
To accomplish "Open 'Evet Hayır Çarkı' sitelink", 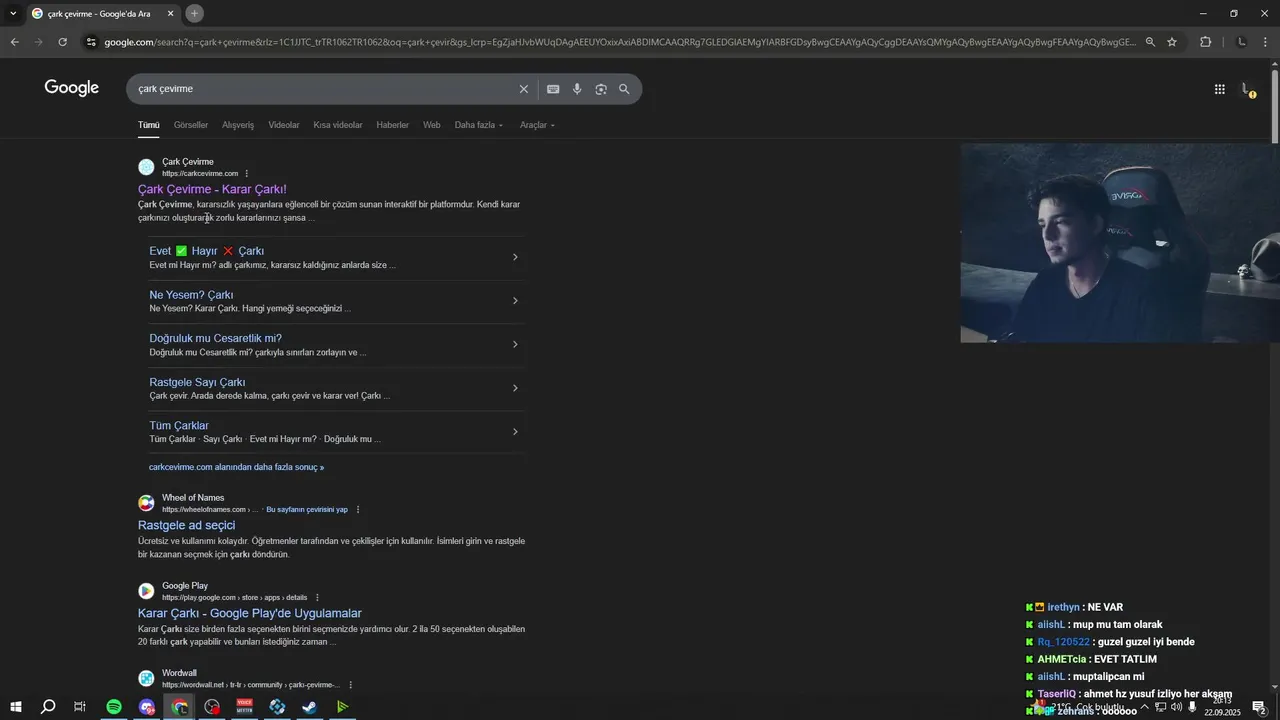I will [207, 251].
